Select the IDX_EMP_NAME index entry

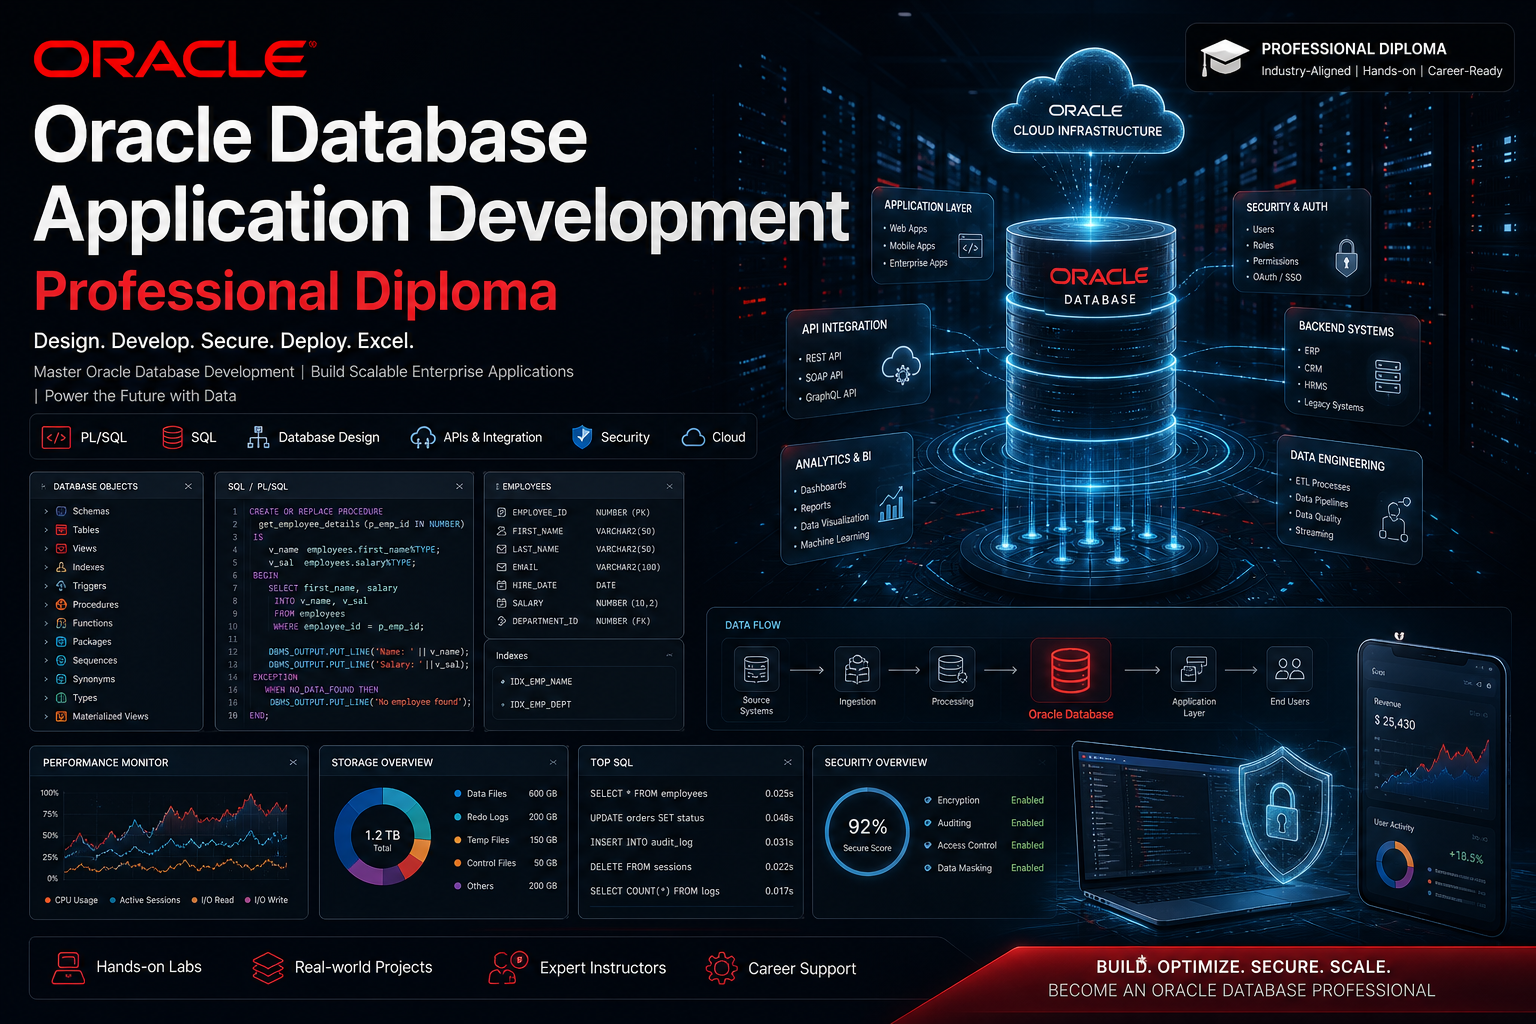541,681
